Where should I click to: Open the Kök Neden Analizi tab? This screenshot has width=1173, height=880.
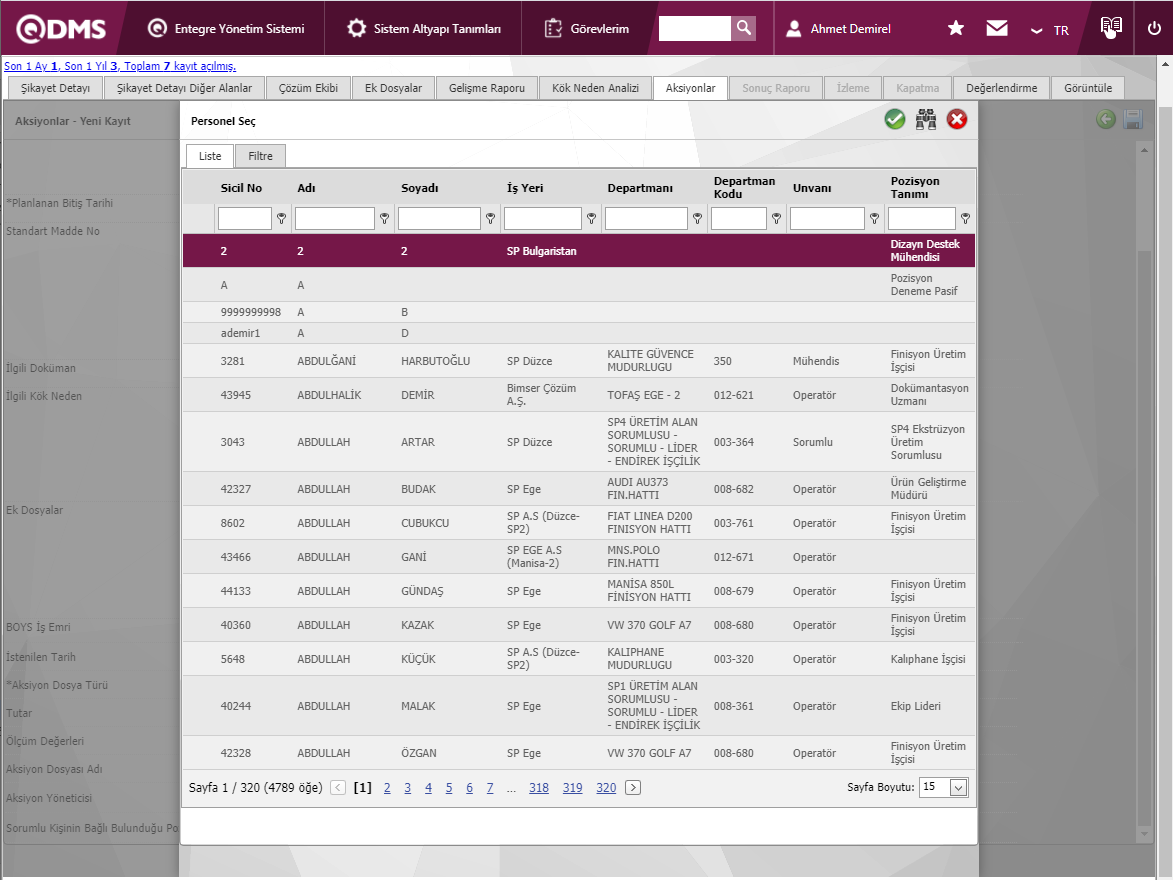click(x=595, y=88)
